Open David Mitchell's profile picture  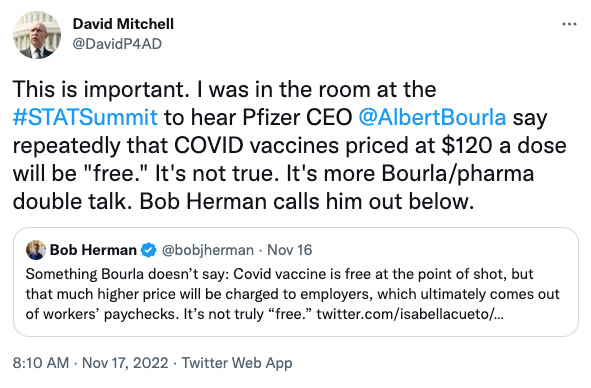37,35
